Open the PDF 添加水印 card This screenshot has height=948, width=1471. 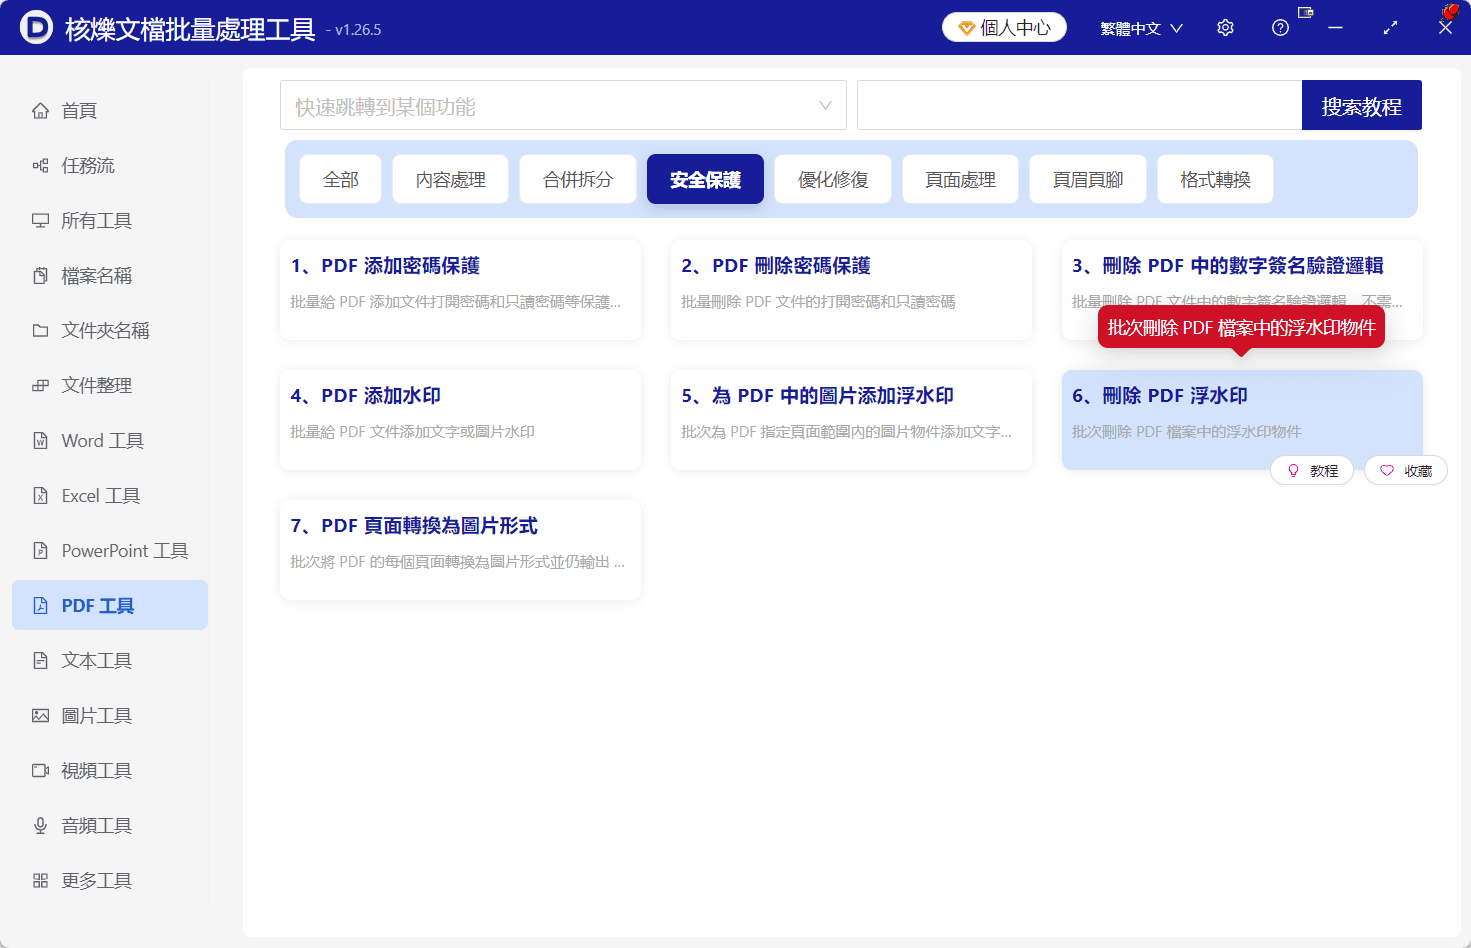(460, 420)
